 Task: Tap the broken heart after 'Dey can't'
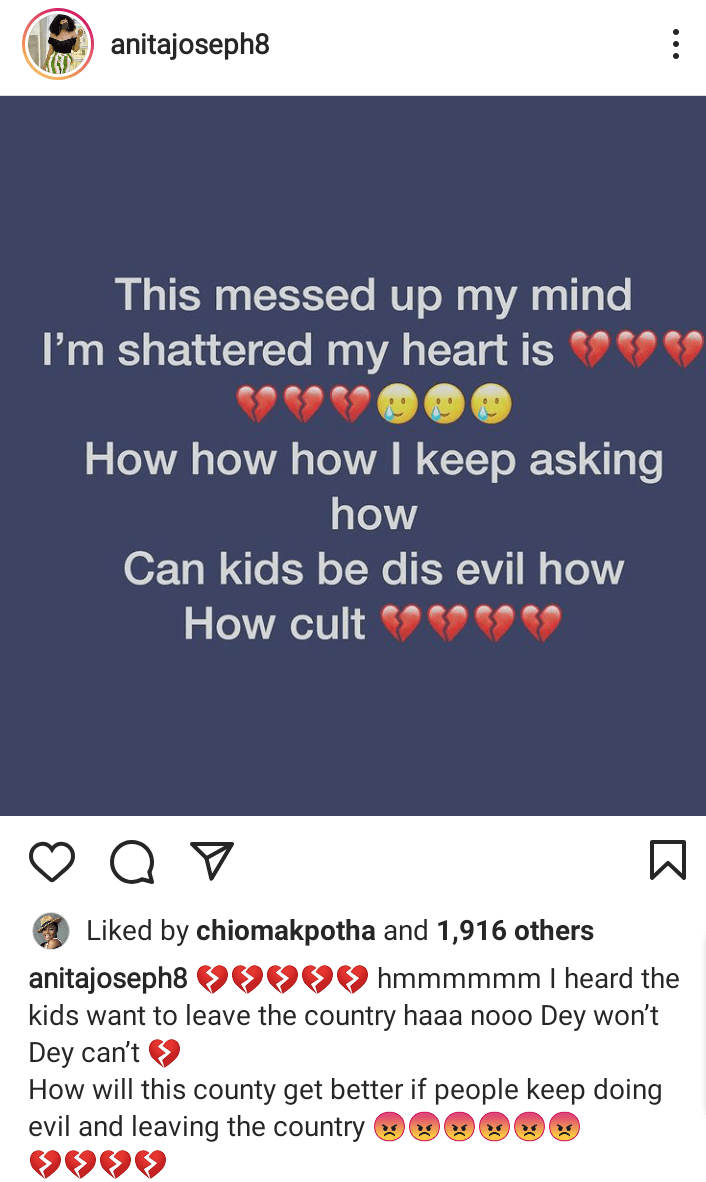(x=164, y=1053)
